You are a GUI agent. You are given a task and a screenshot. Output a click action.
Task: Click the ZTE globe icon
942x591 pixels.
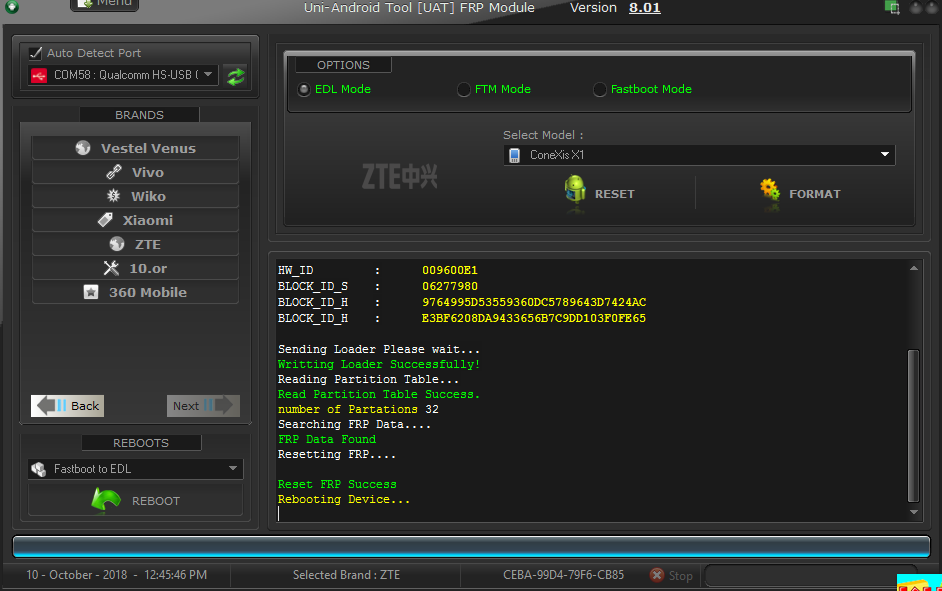(117, 244)
